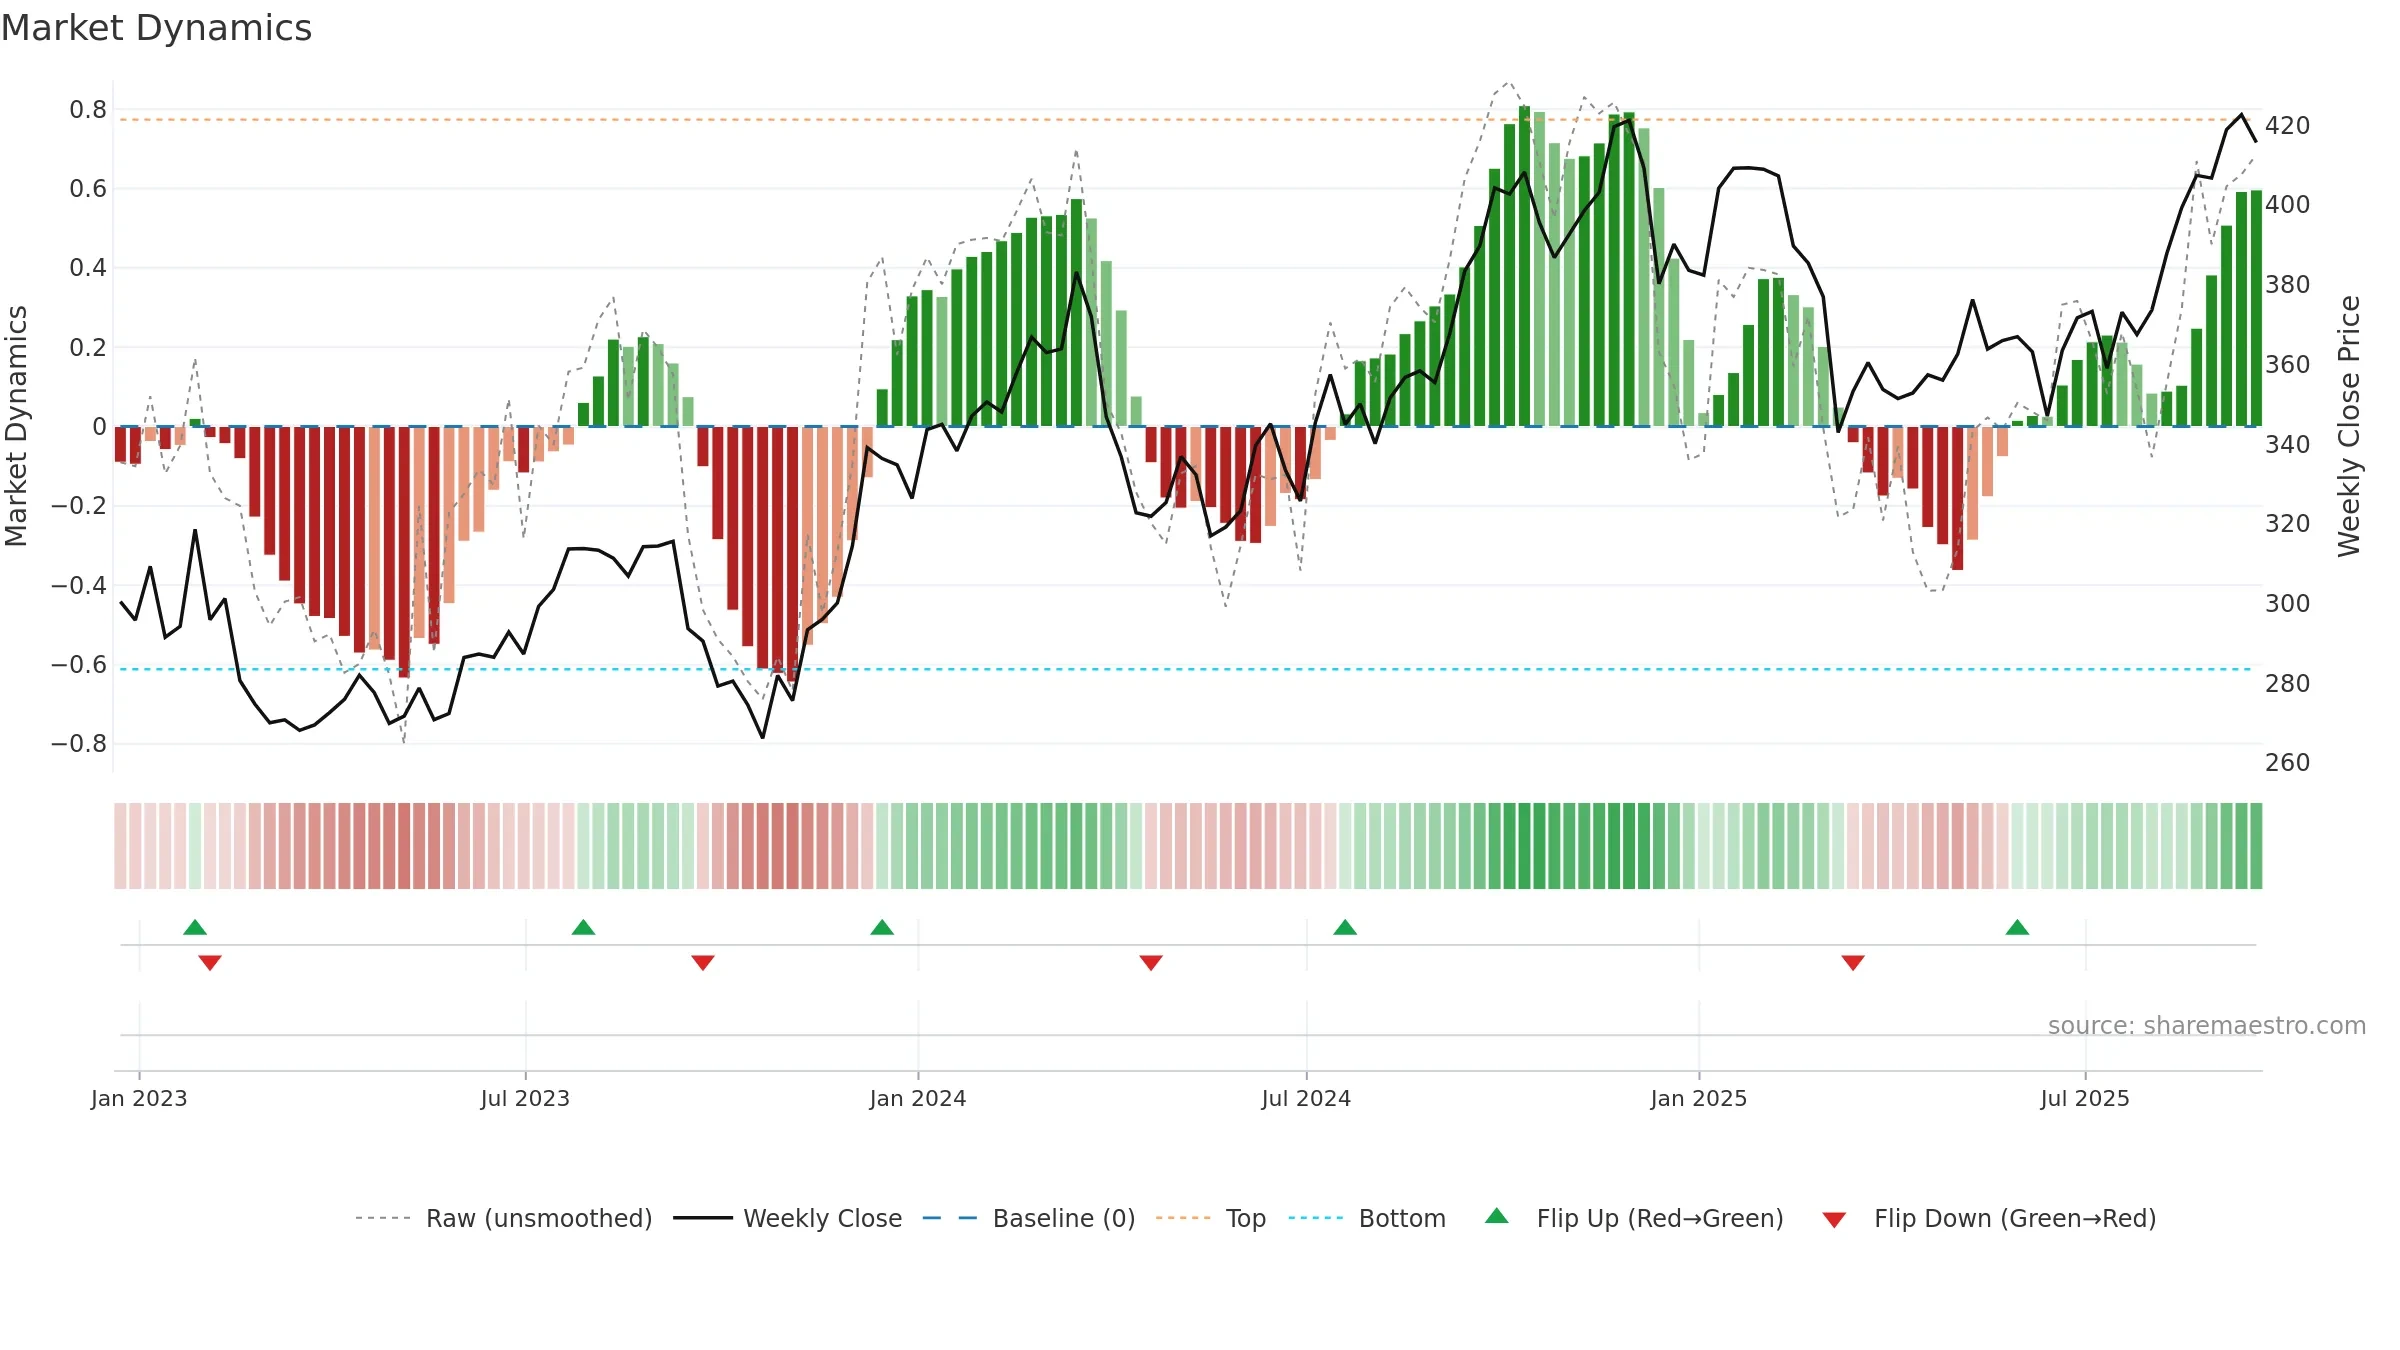Select the red flip-down marker around Apr 2024
The image size is (2400, 1350).
pyautogui.click(x=1151, y=962)
